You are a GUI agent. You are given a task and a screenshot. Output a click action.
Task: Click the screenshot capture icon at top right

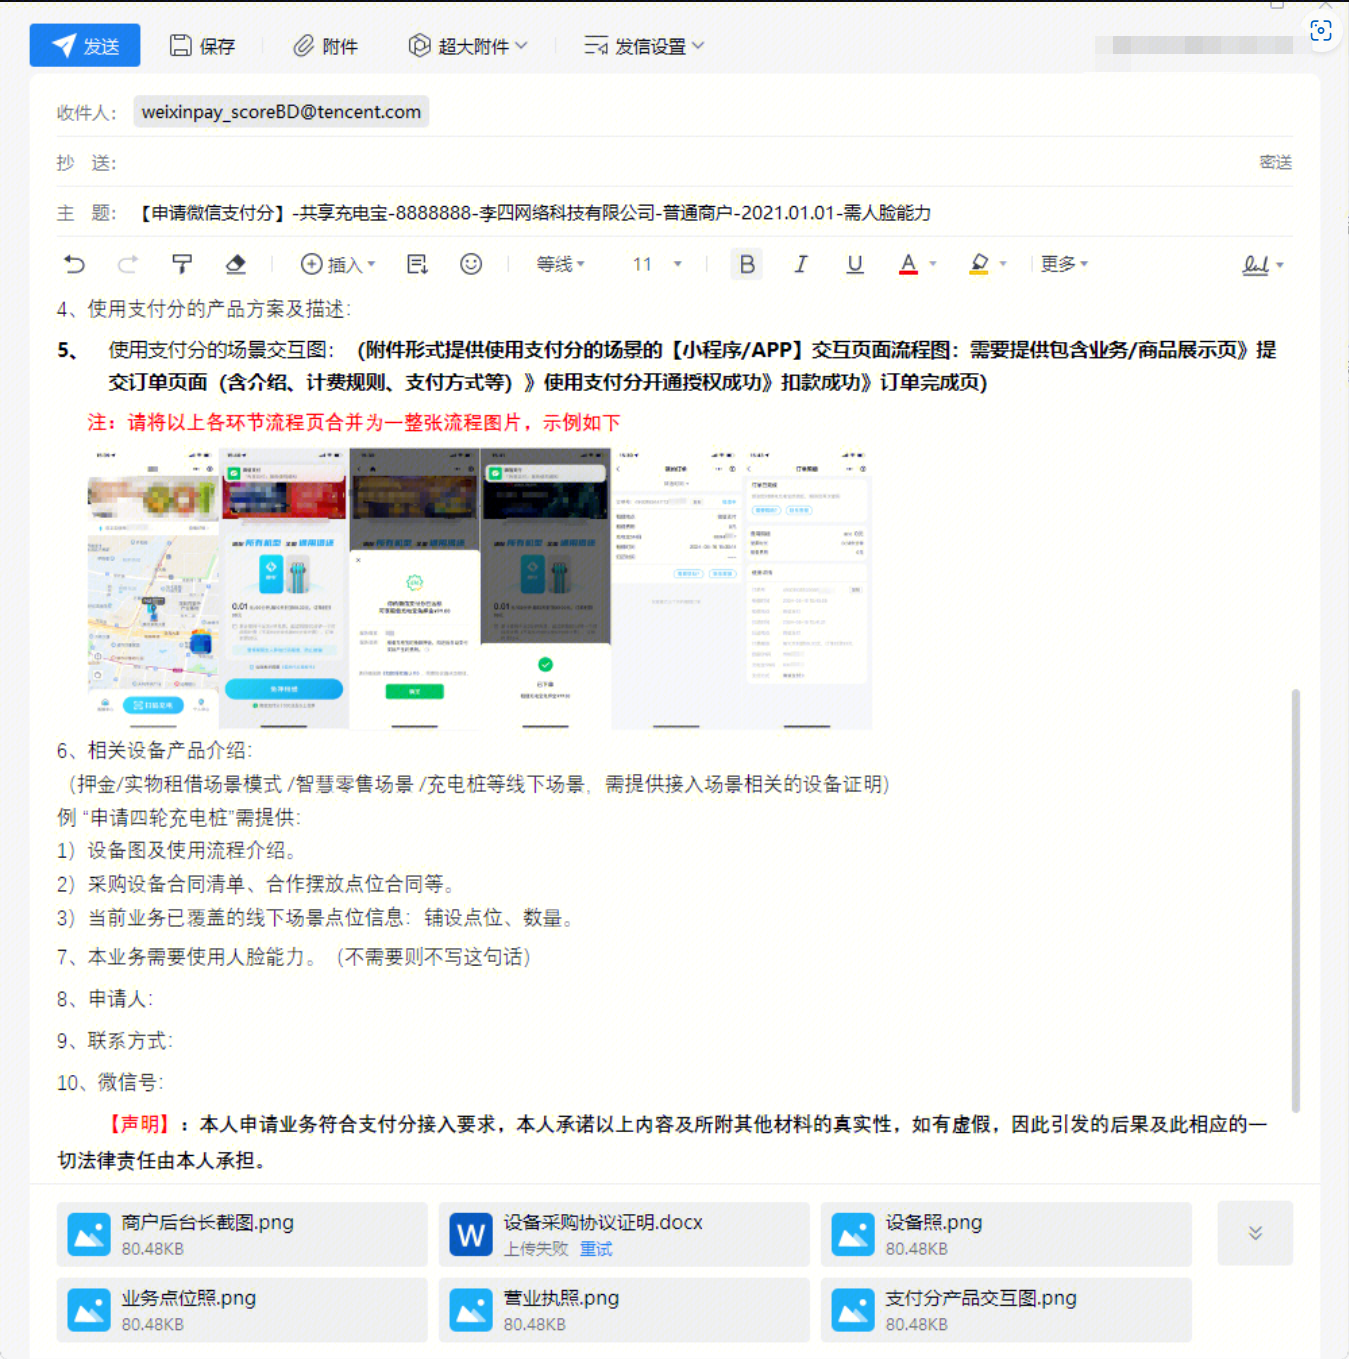1321,31
